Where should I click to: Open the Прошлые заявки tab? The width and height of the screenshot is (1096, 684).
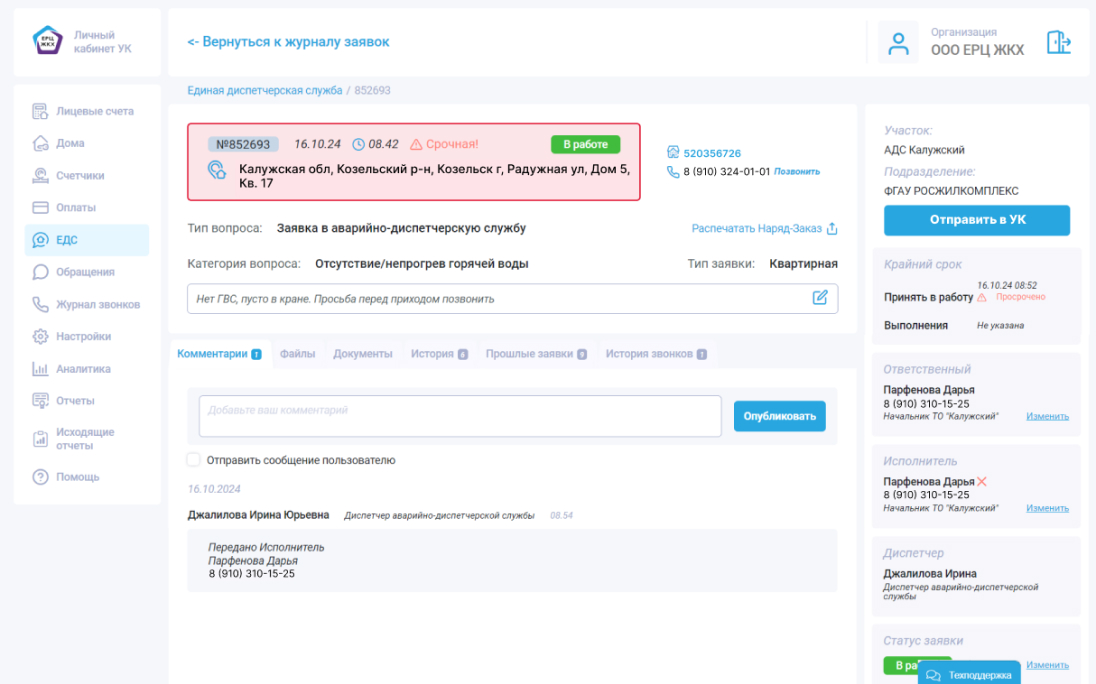(529, 354)
